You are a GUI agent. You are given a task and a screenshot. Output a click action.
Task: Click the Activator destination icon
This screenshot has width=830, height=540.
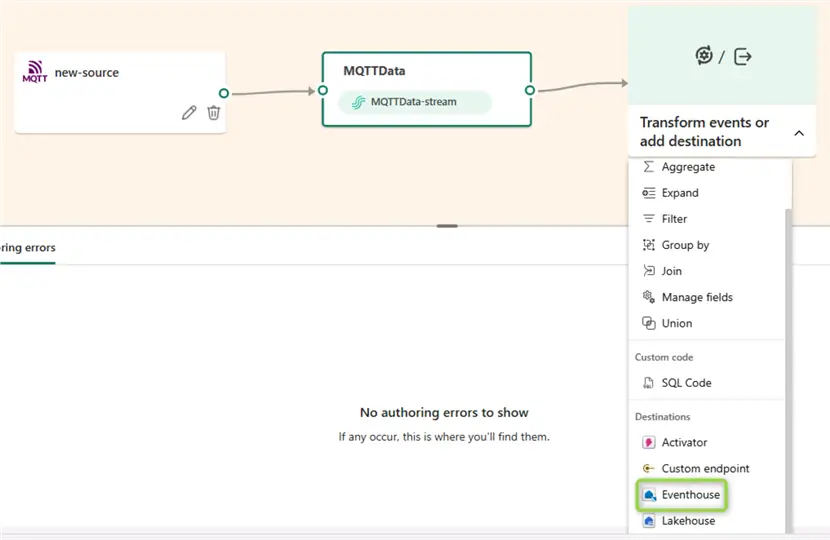[x=648, y=442]
